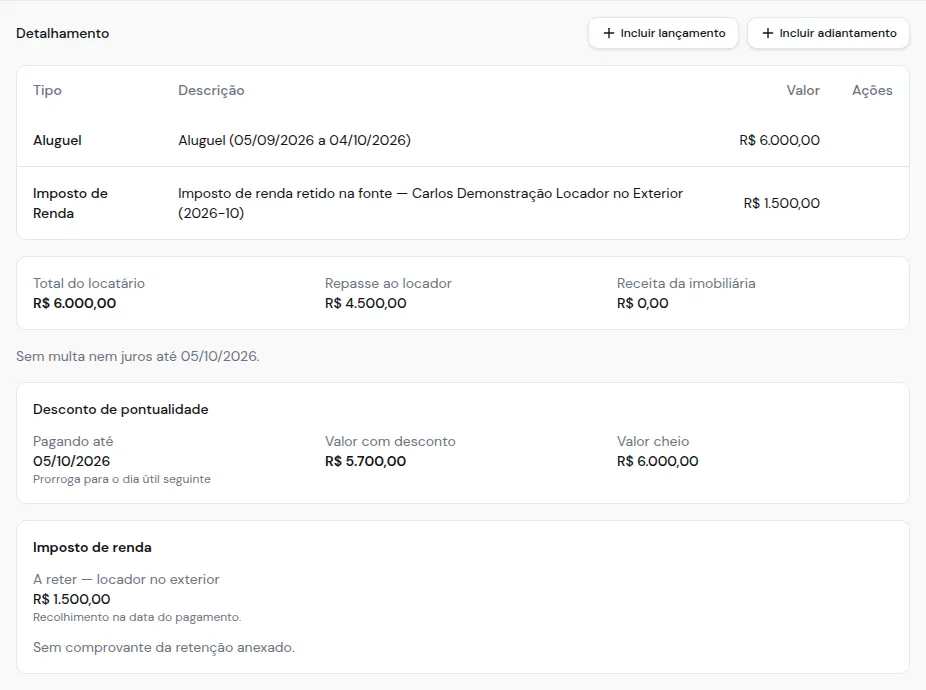The image size is (926, 690).
Task: Select Recolhimento na data do pagamento note
Action: click(x=137, y=617)
